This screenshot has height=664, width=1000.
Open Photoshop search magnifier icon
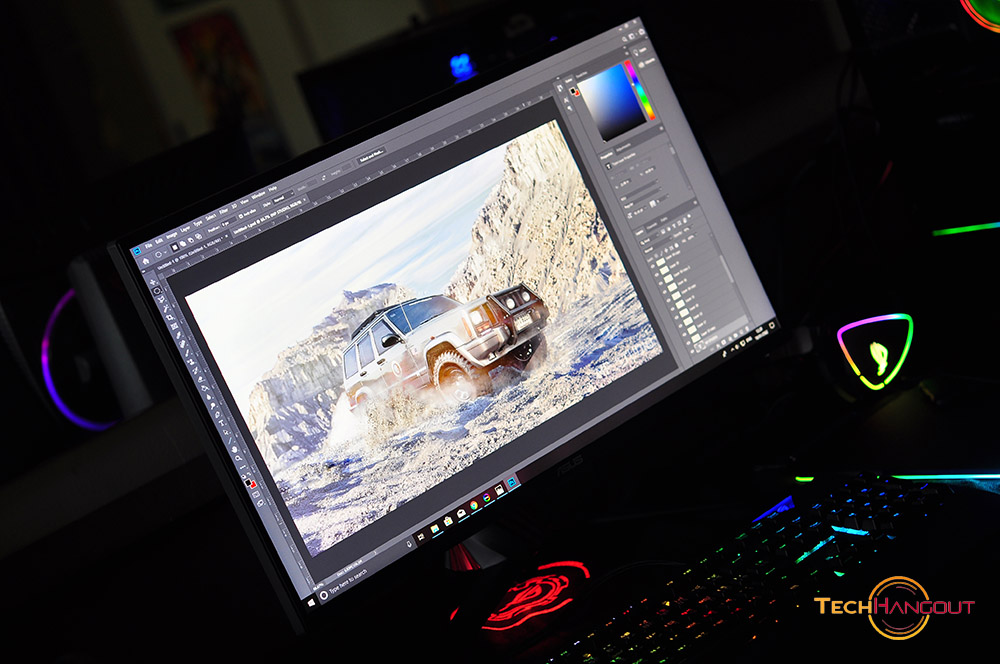[624, 40]
